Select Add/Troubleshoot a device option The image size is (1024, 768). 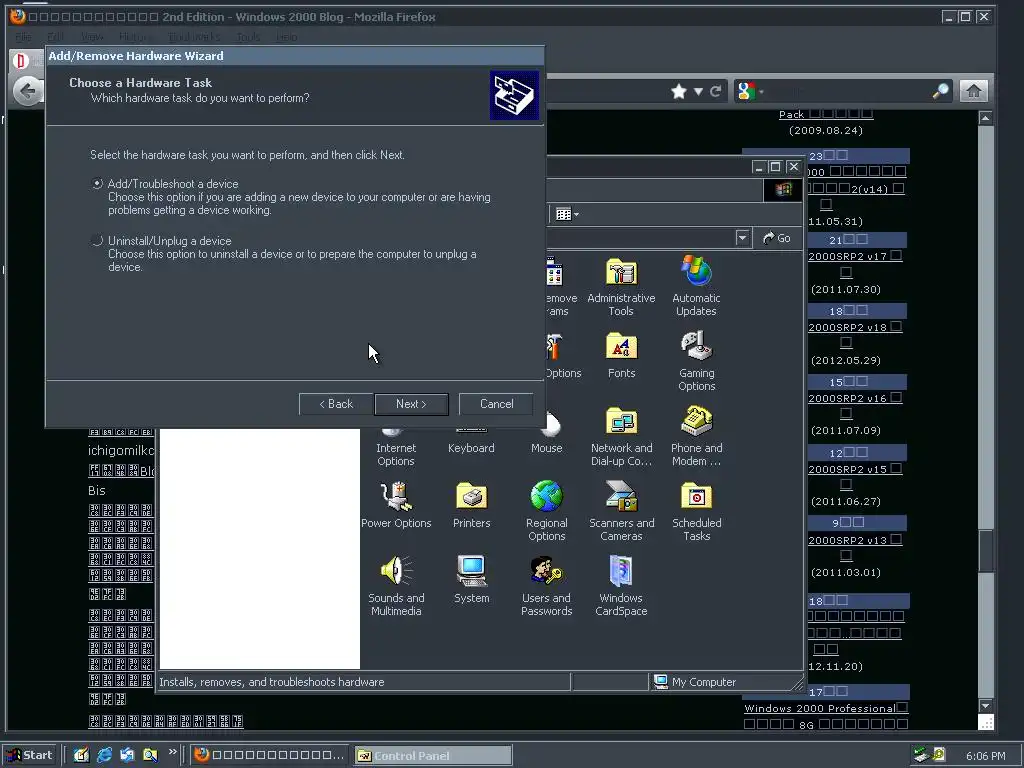97,184
